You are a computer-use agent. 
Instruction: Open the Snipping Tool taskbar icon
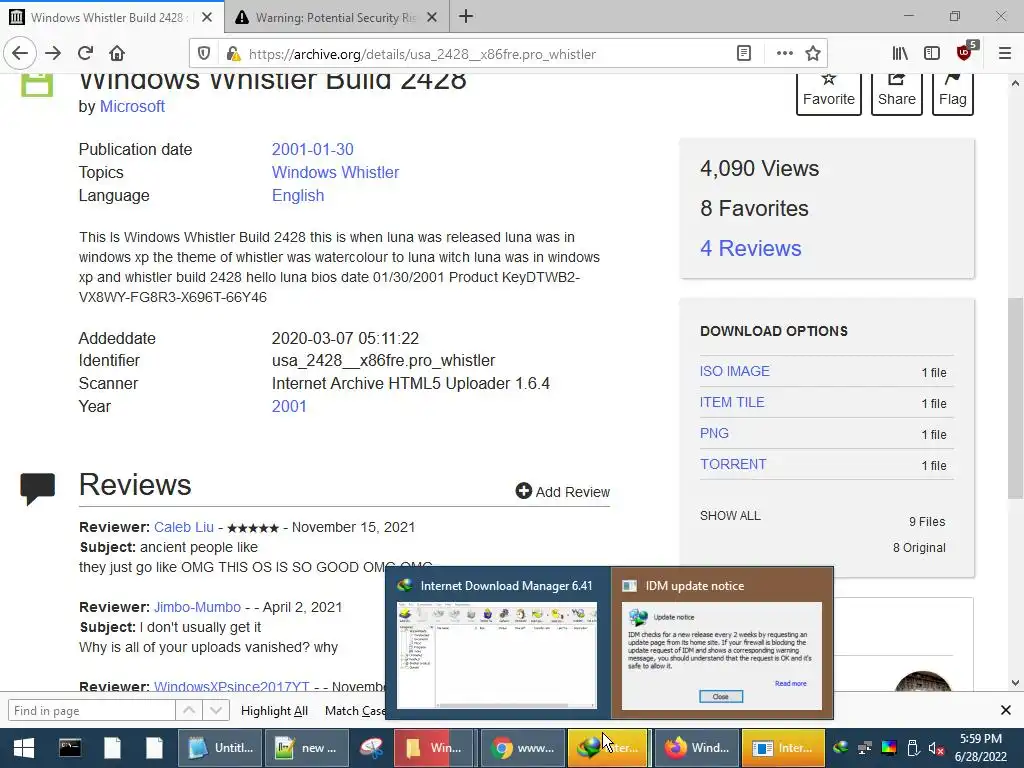point(372,748)
